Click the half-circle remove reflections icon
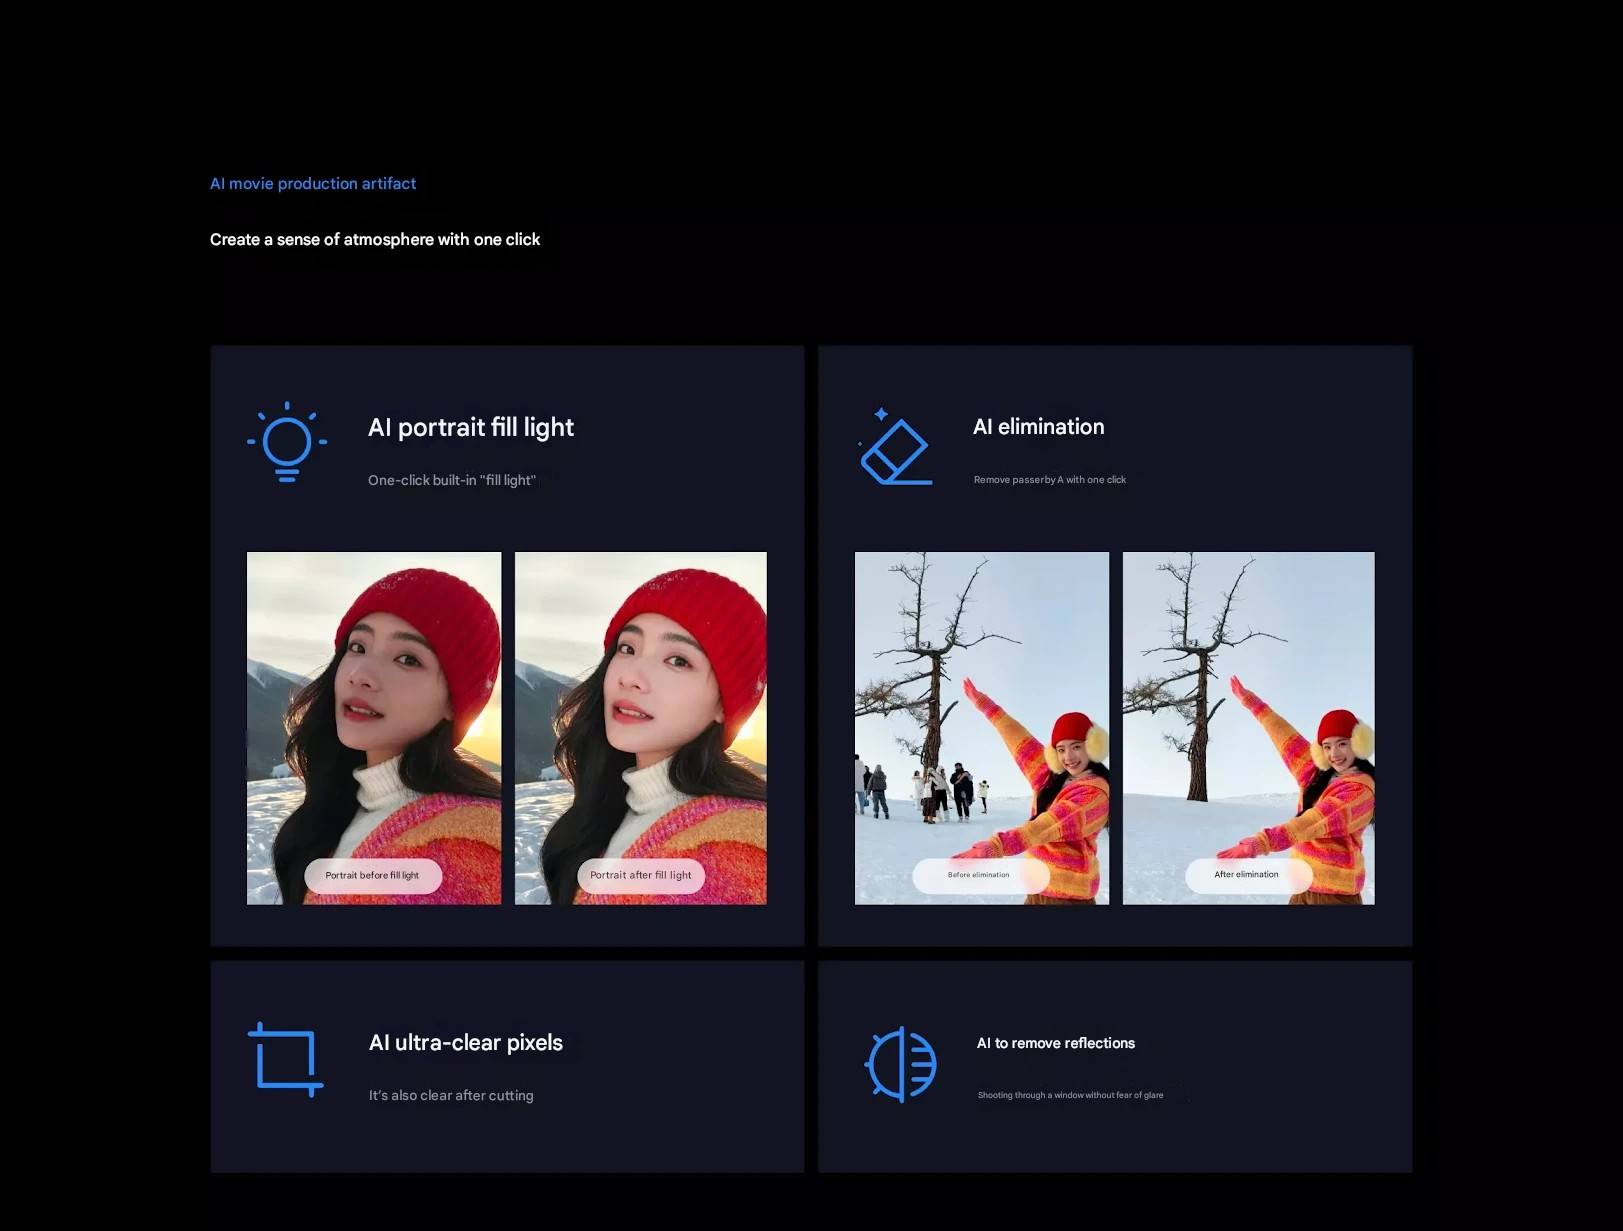Screen dimensions: 1623x1231 [900, 1064]
